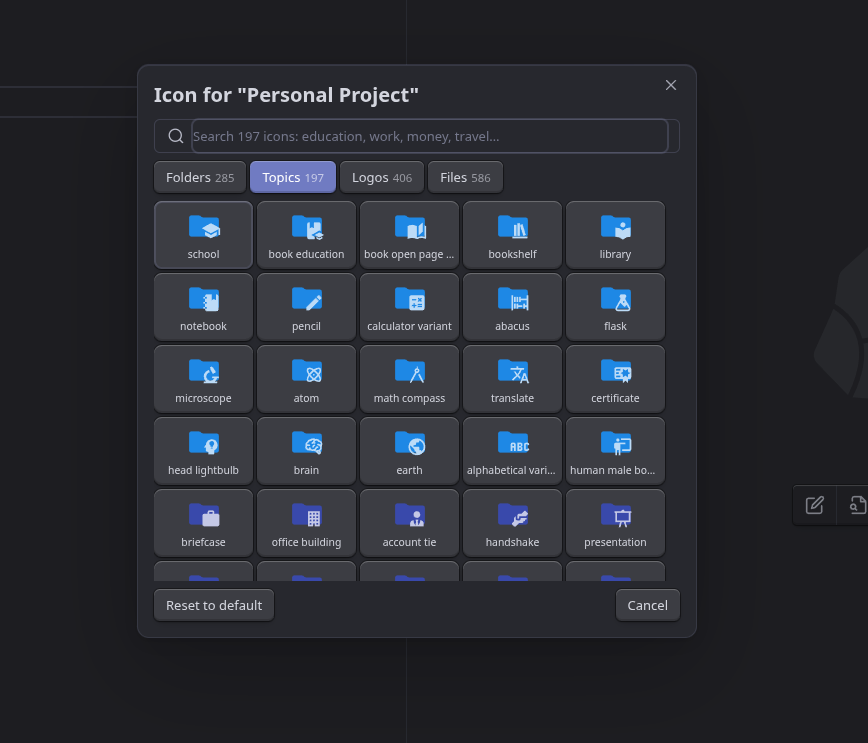Click Reset to default button
Image resolution: width=868 pixels, height=743 pixels.
(x=214, y=605)
